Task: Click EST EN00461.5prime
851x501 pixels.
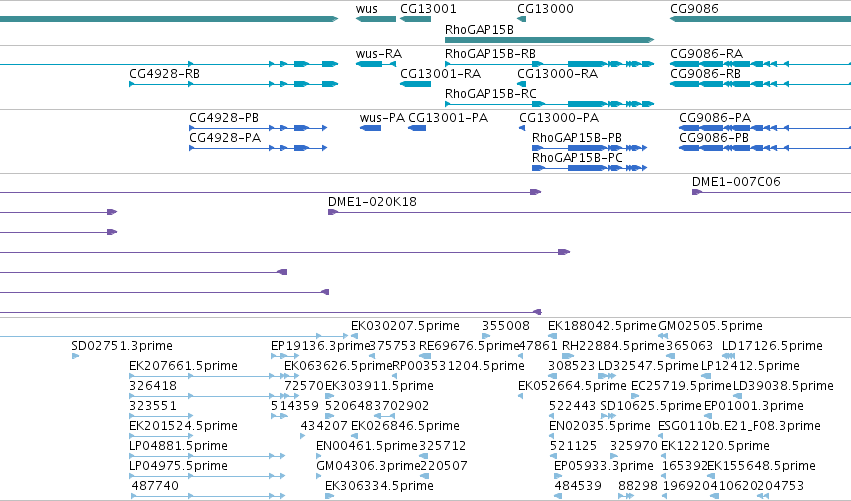Action: tap(367, 446)
